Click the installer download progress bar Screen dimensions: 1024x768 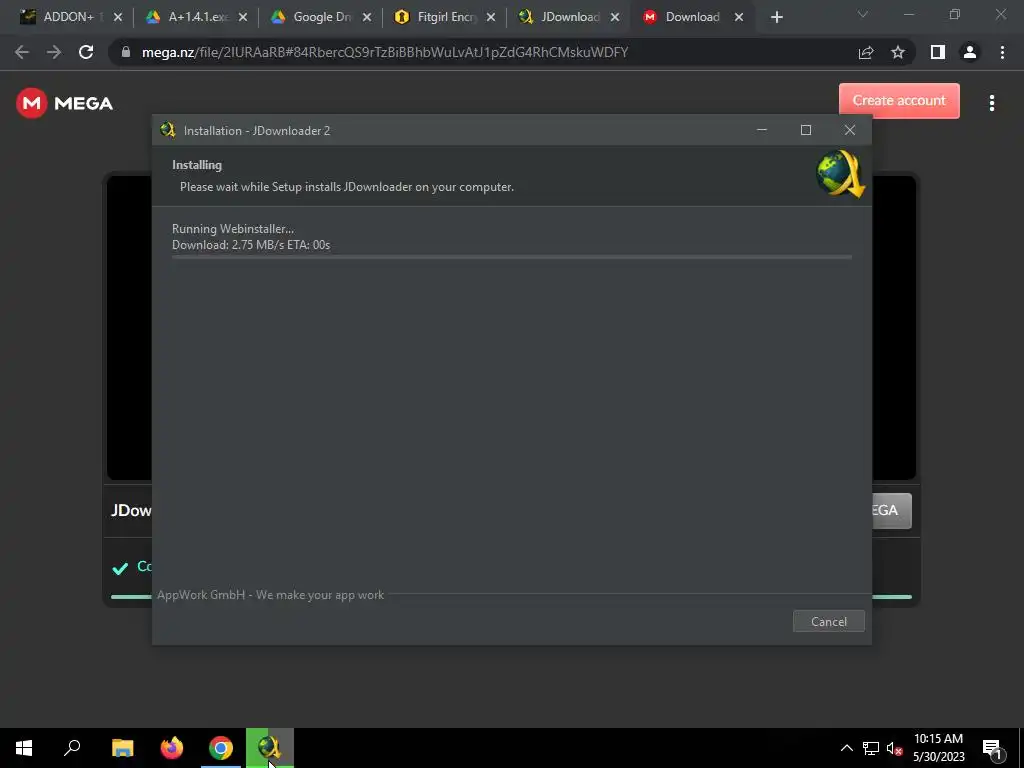(x=511, y=257)
